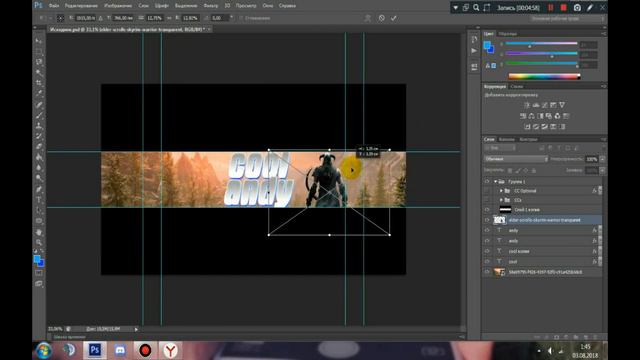The image size is (640, 360).
Task: Open the Фильтр menu
Action: pyautogui.click(x=211, y=6)
